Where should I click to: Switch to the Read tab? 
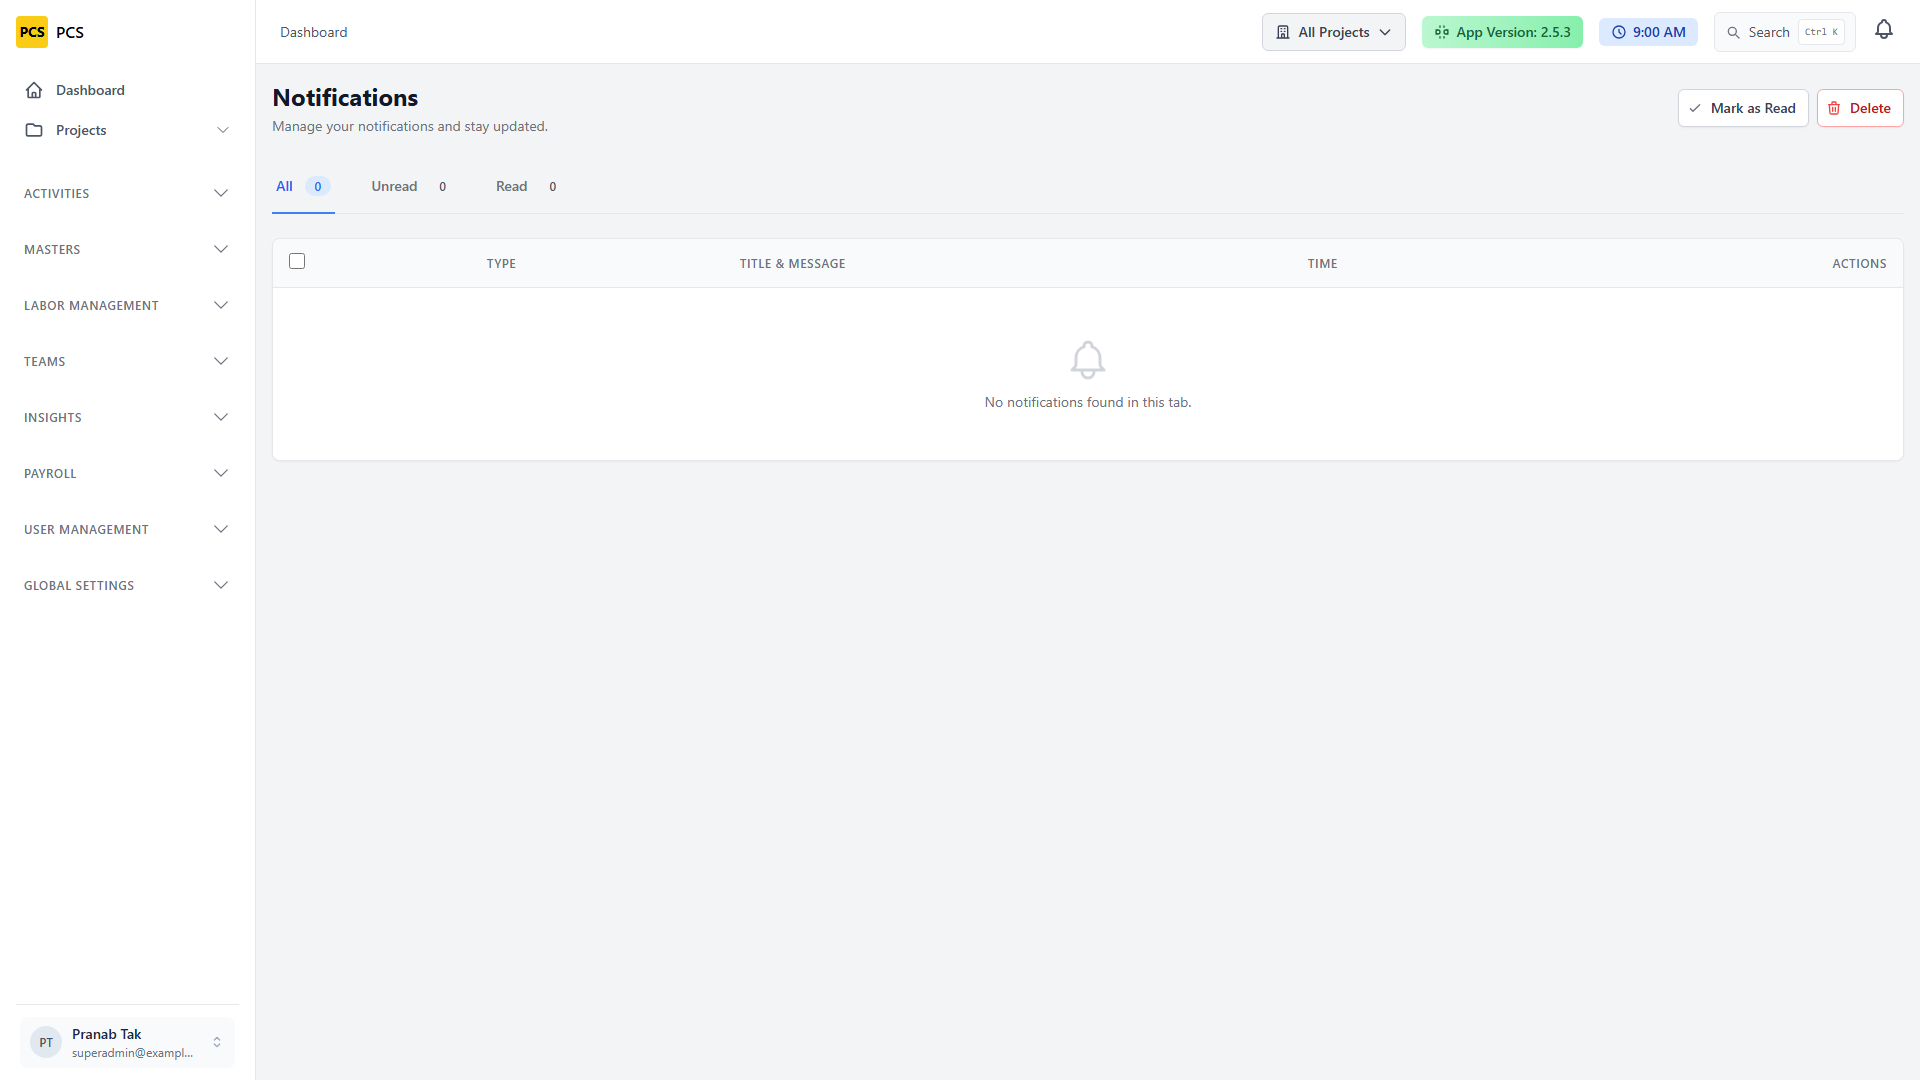coord(527,187)
